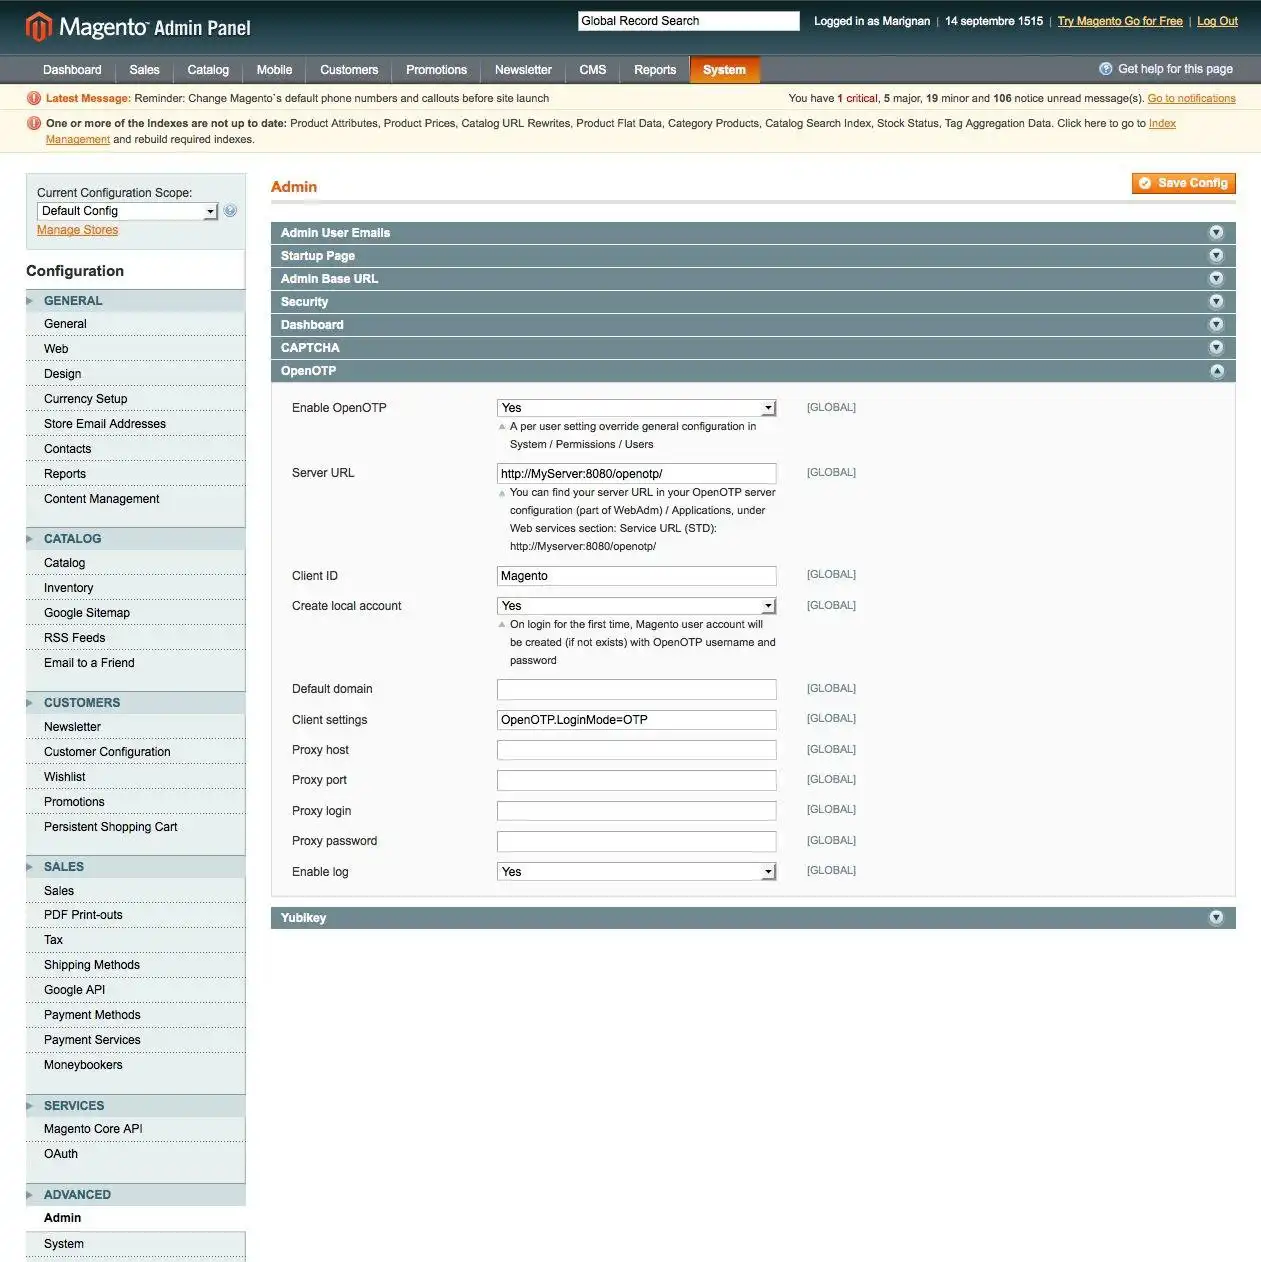Open the Reports top menu

(655, 70)
